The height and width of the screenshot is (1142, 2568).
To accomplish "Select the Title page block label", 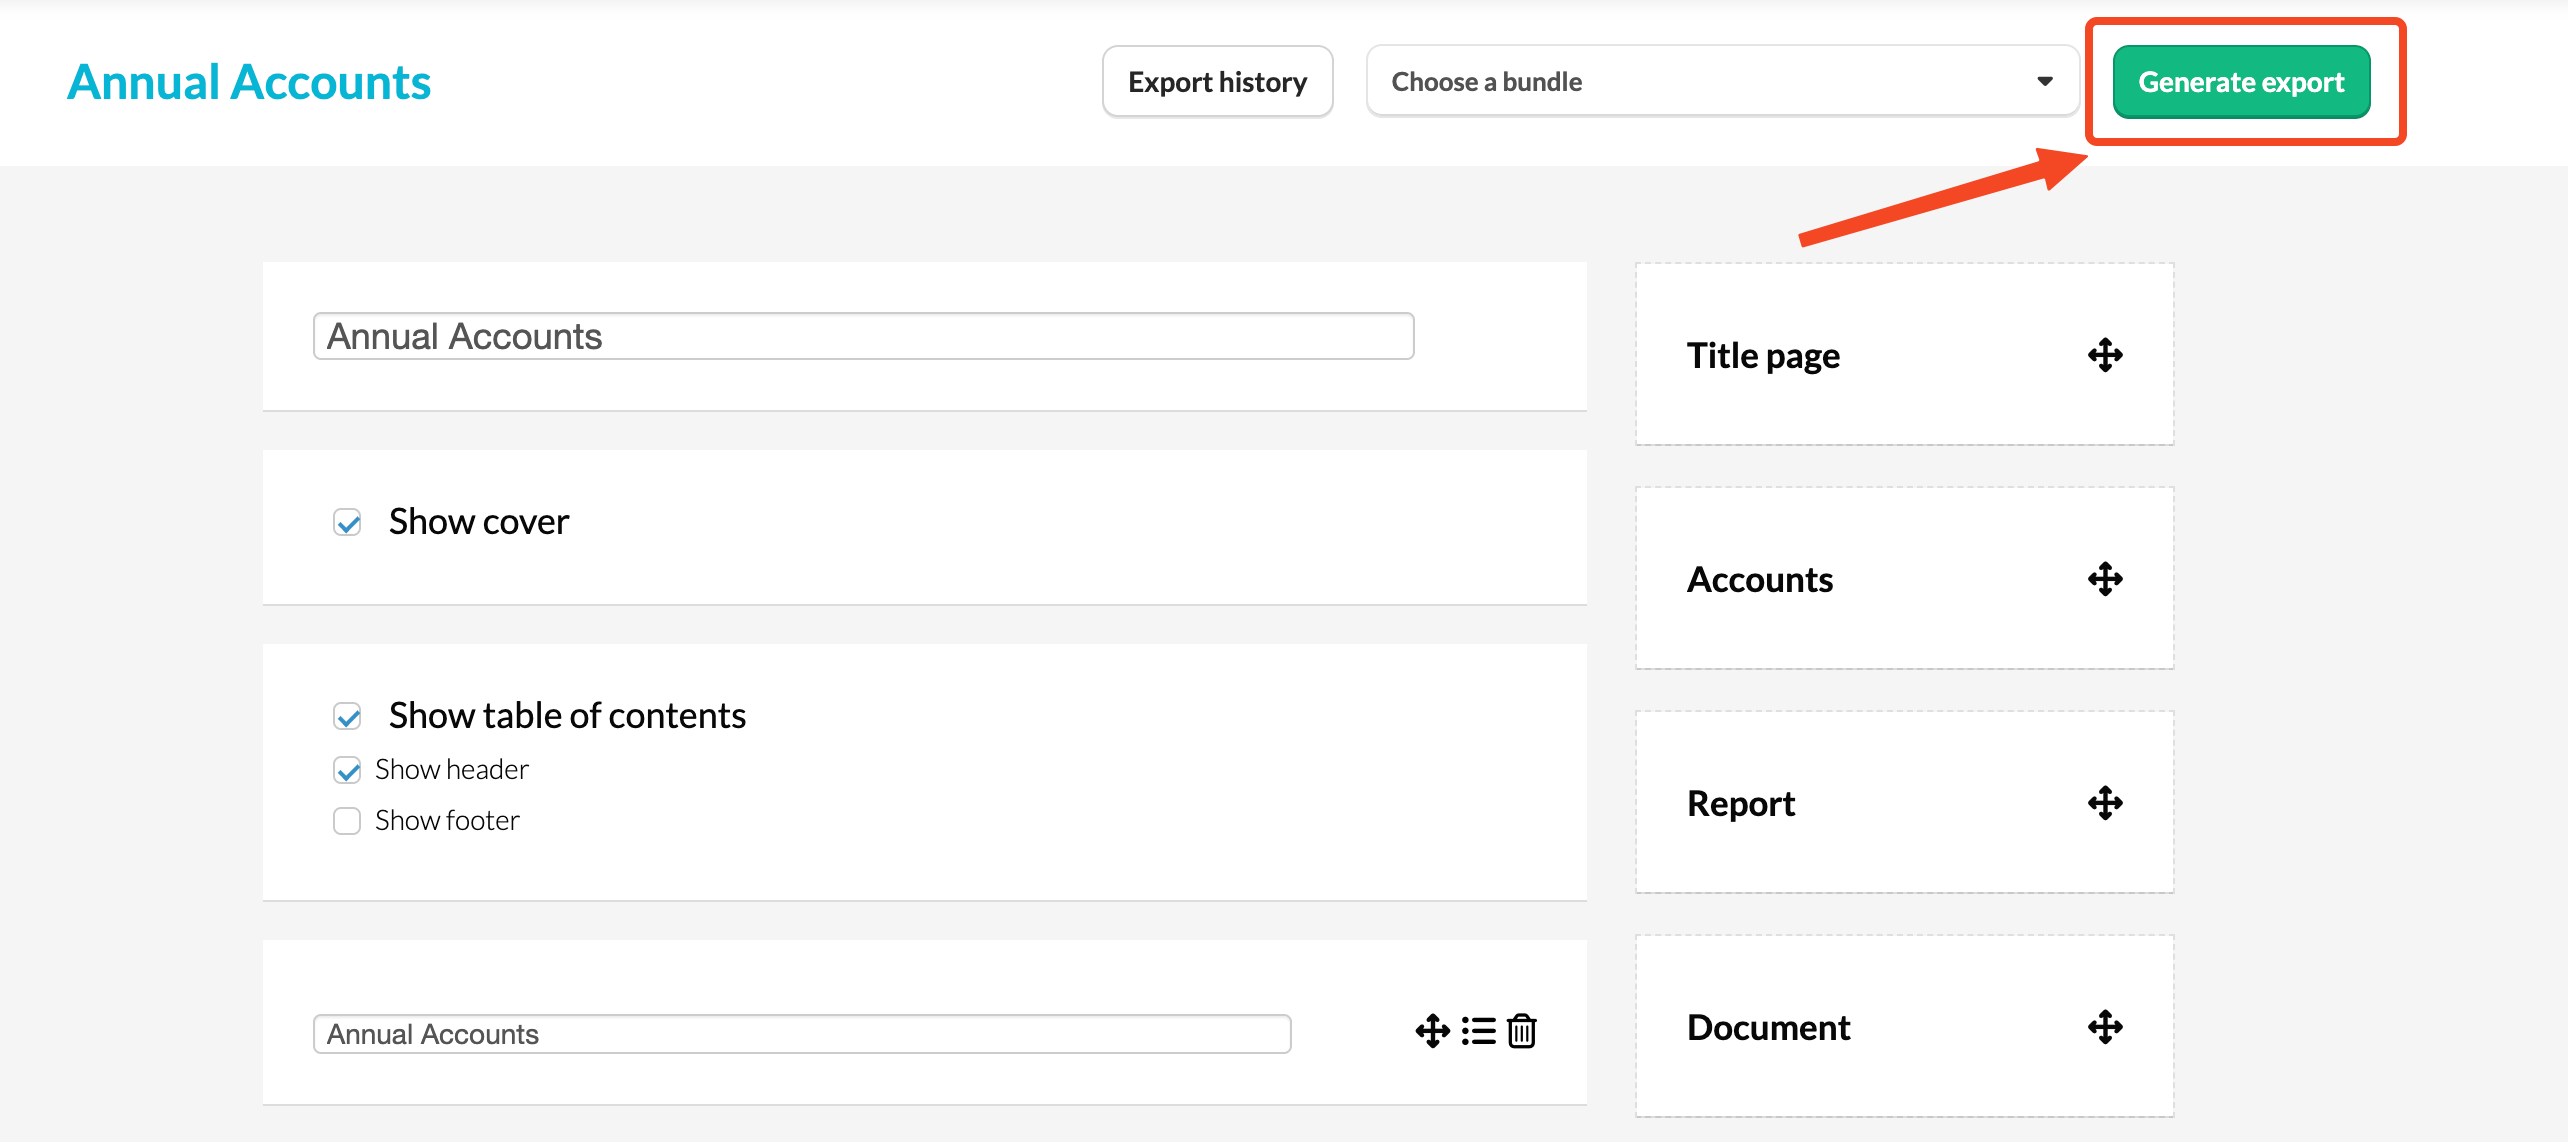I will pos(1763,356).
